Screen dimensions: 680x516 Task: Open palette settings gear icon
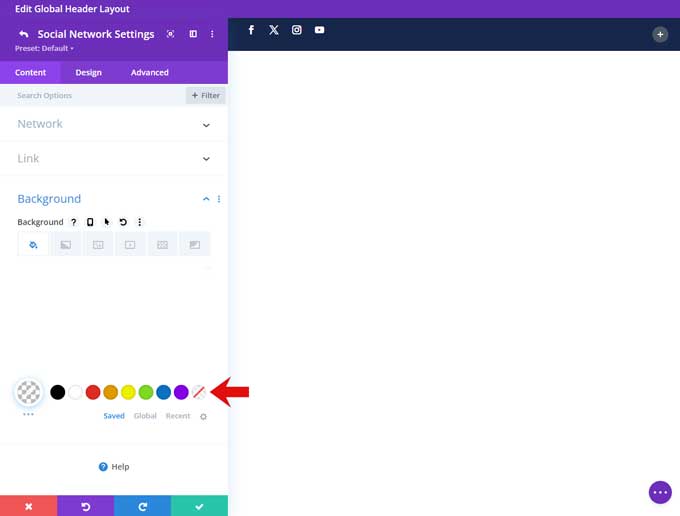coord(203,417)
